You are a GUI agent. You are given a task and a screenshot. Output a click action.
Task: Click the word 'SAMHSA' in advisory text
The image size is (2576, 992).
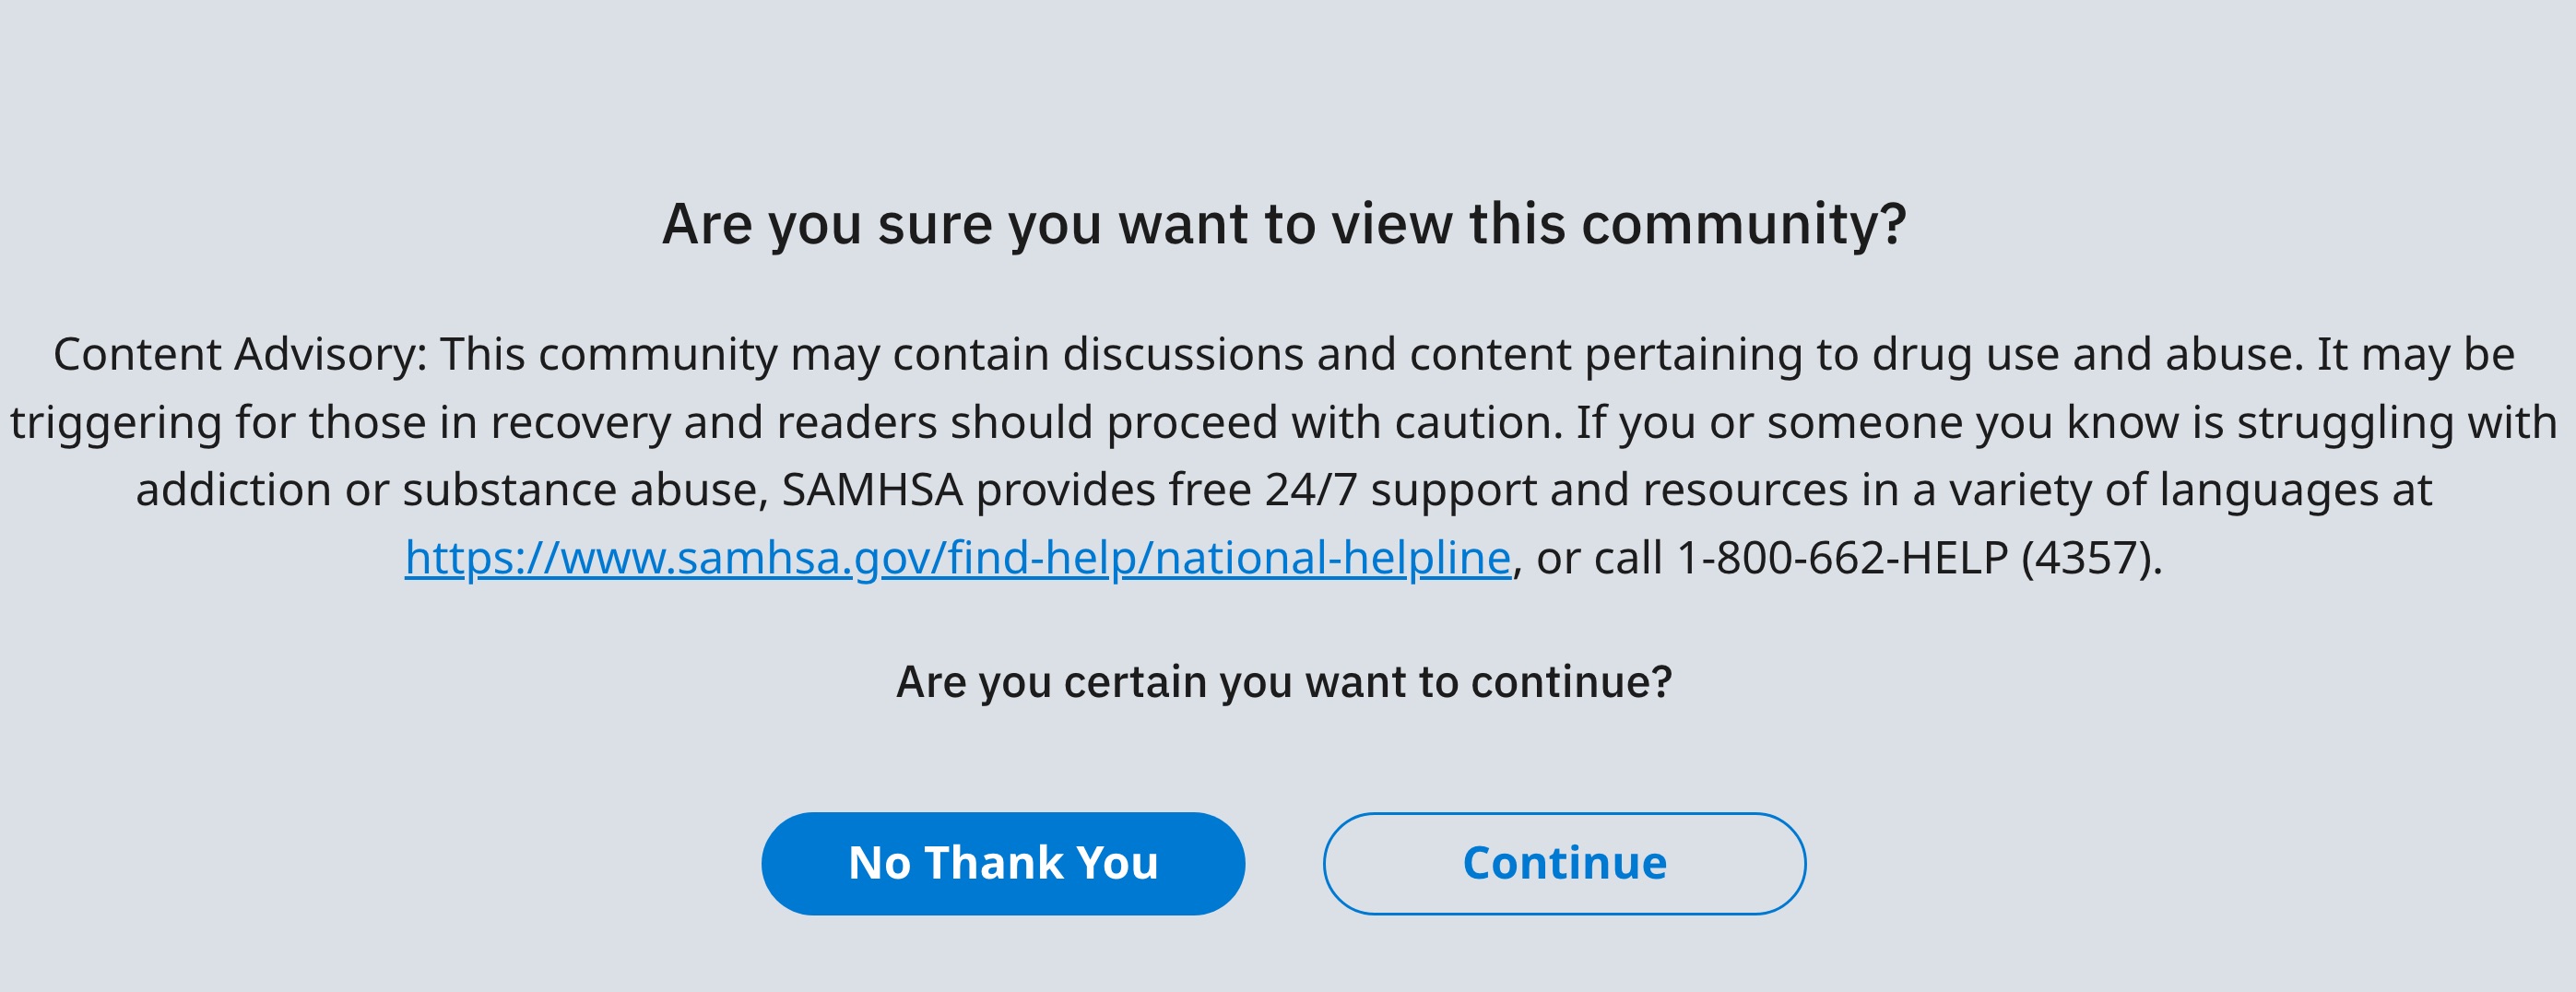[x=872, y=490]
